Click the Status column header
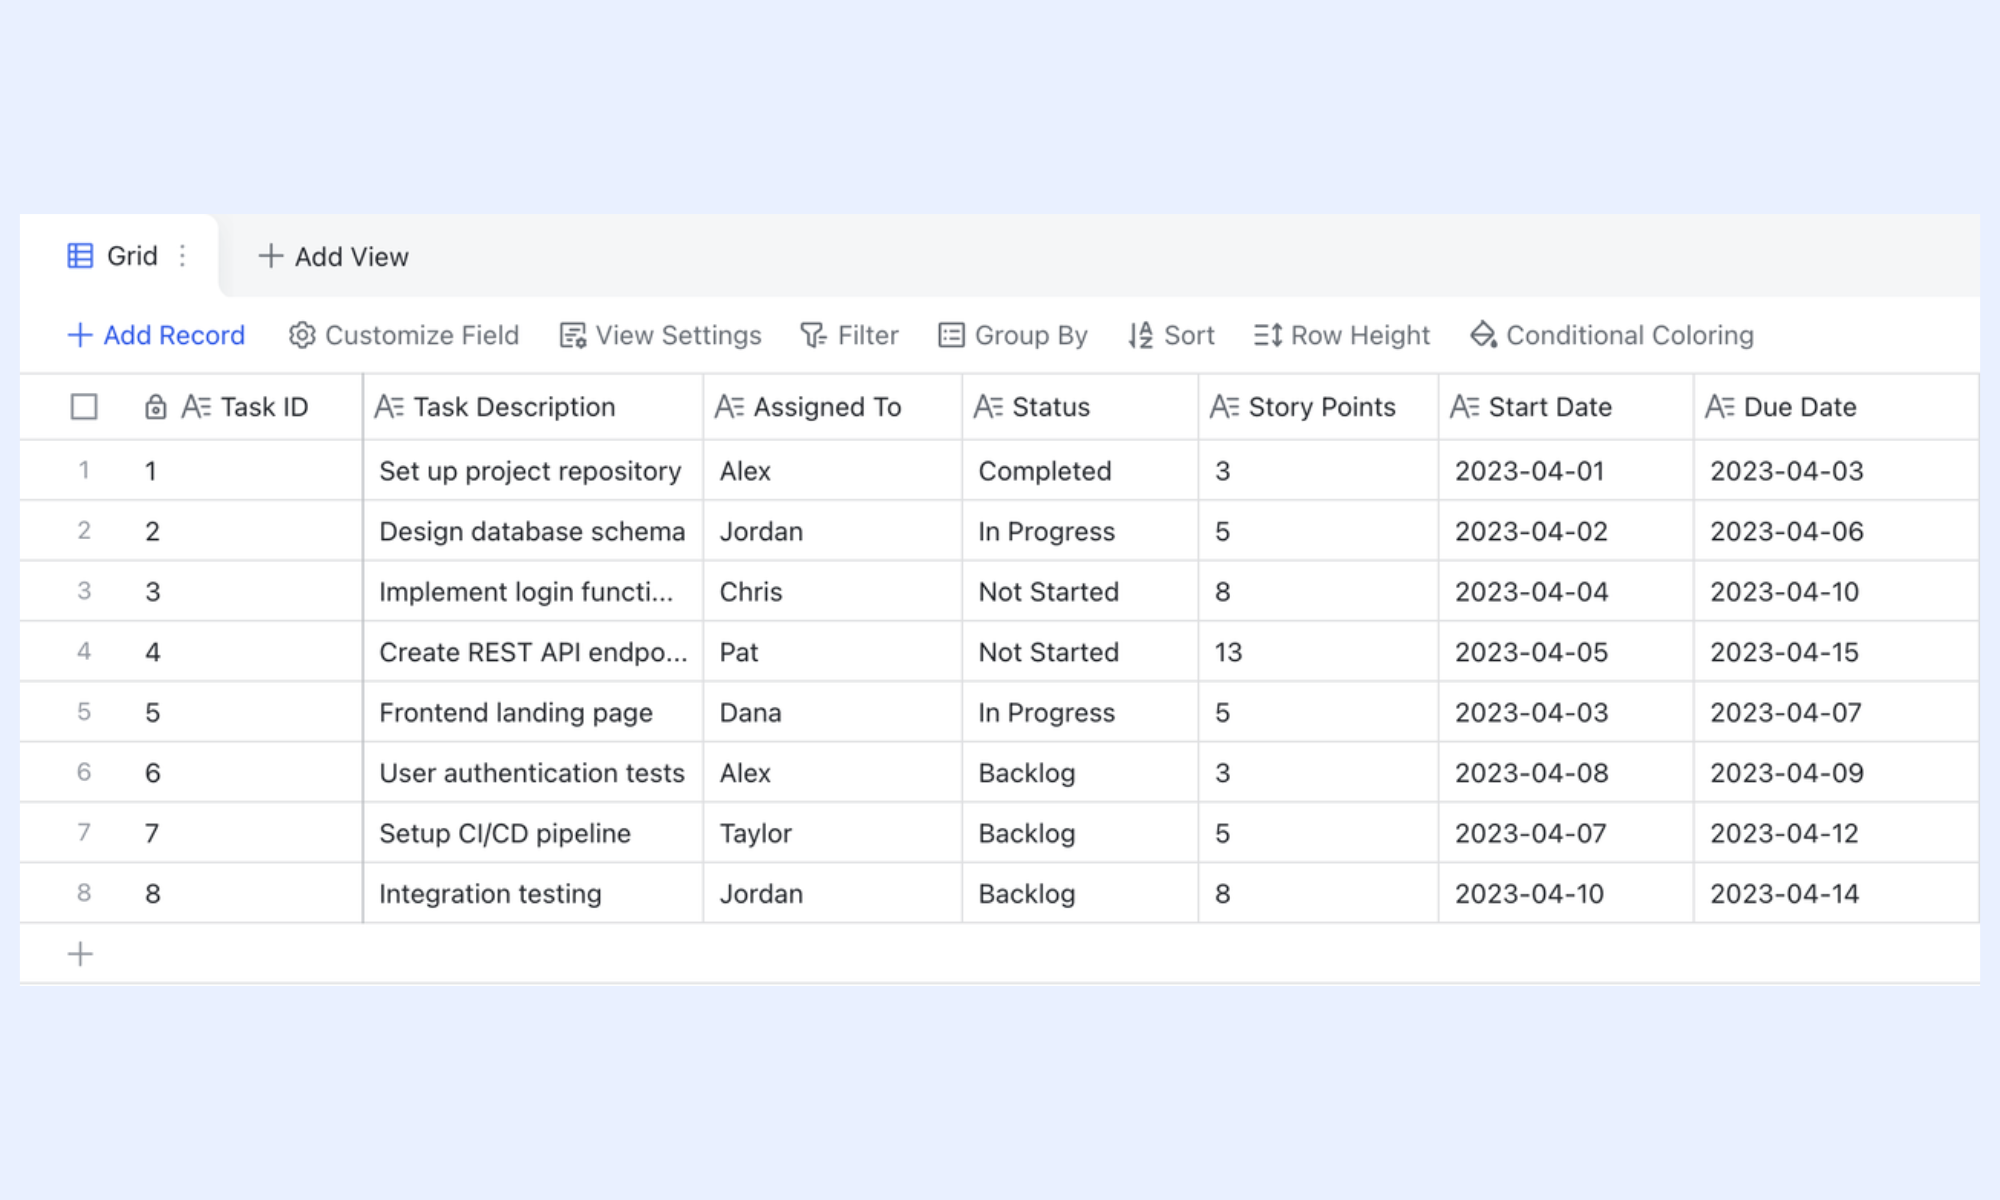The height and width of the screenshot is (1200, 2000). coord(1080,407)
